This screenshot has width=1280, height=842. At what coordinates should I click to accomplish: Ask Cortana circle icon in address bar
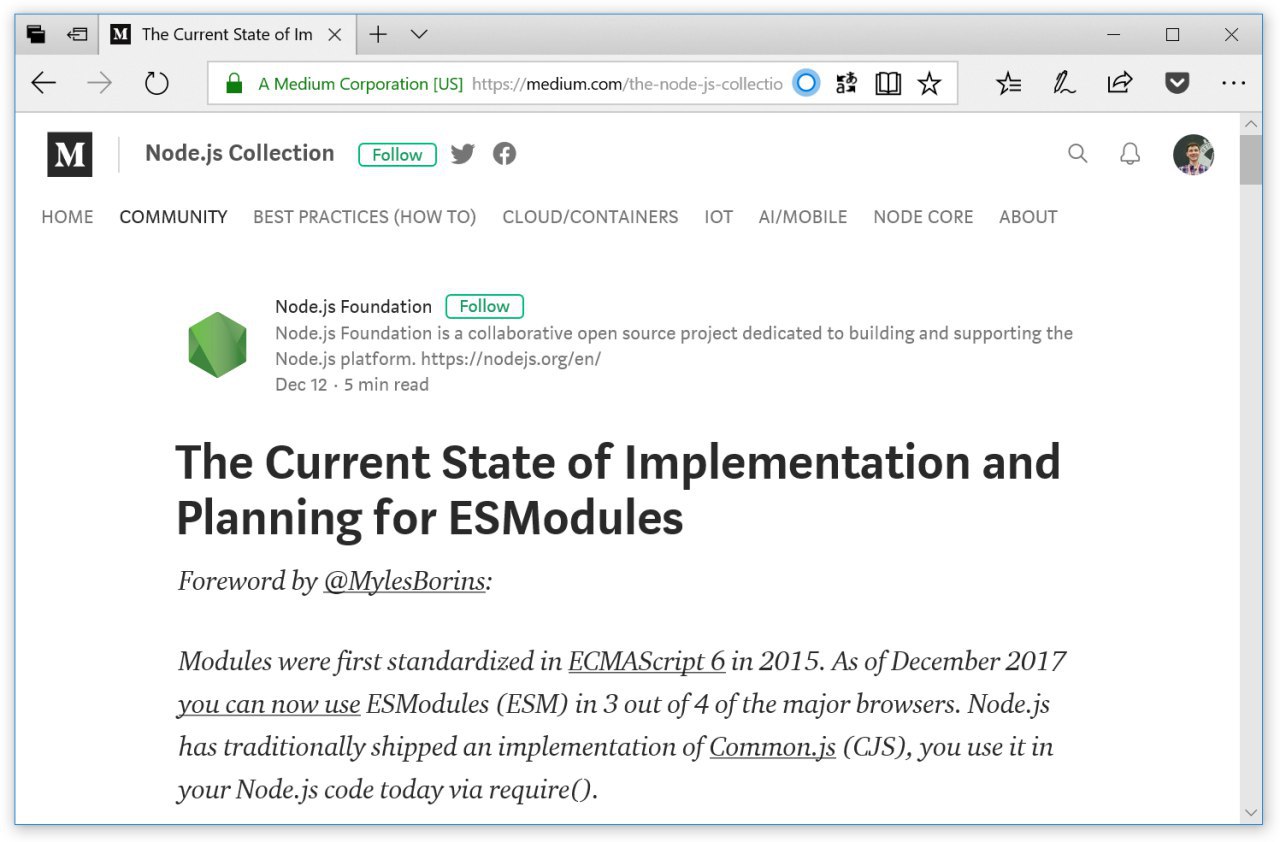click(806, 83)
